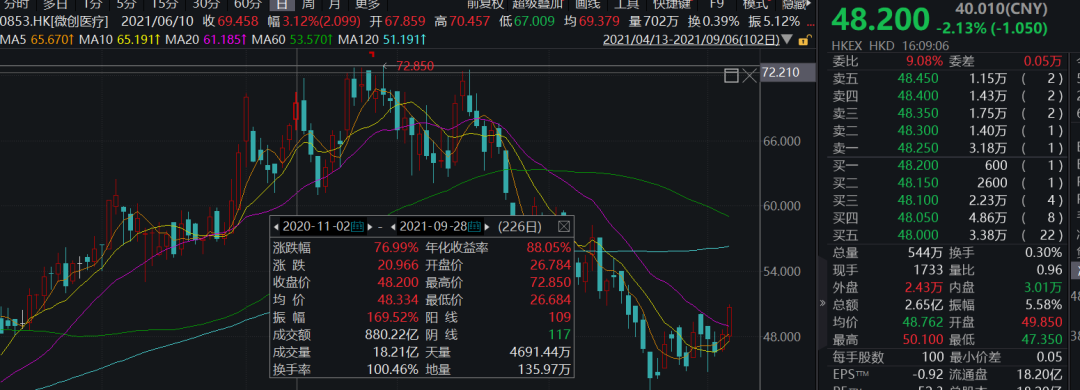Click the 涨跌幅 76.99% value in popup
Image resolution: width=1080 pixels, height=390 pixels.
pos(397,247)
